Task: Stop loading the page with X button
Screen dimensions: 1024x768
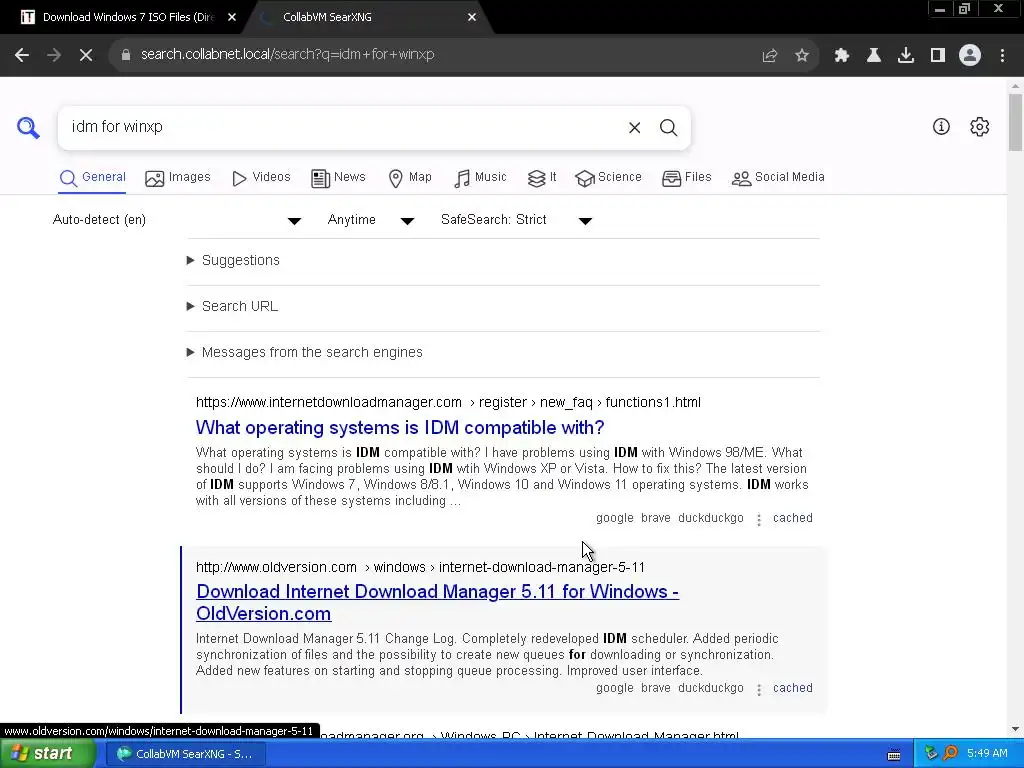Action: click(x=86, y=55)
